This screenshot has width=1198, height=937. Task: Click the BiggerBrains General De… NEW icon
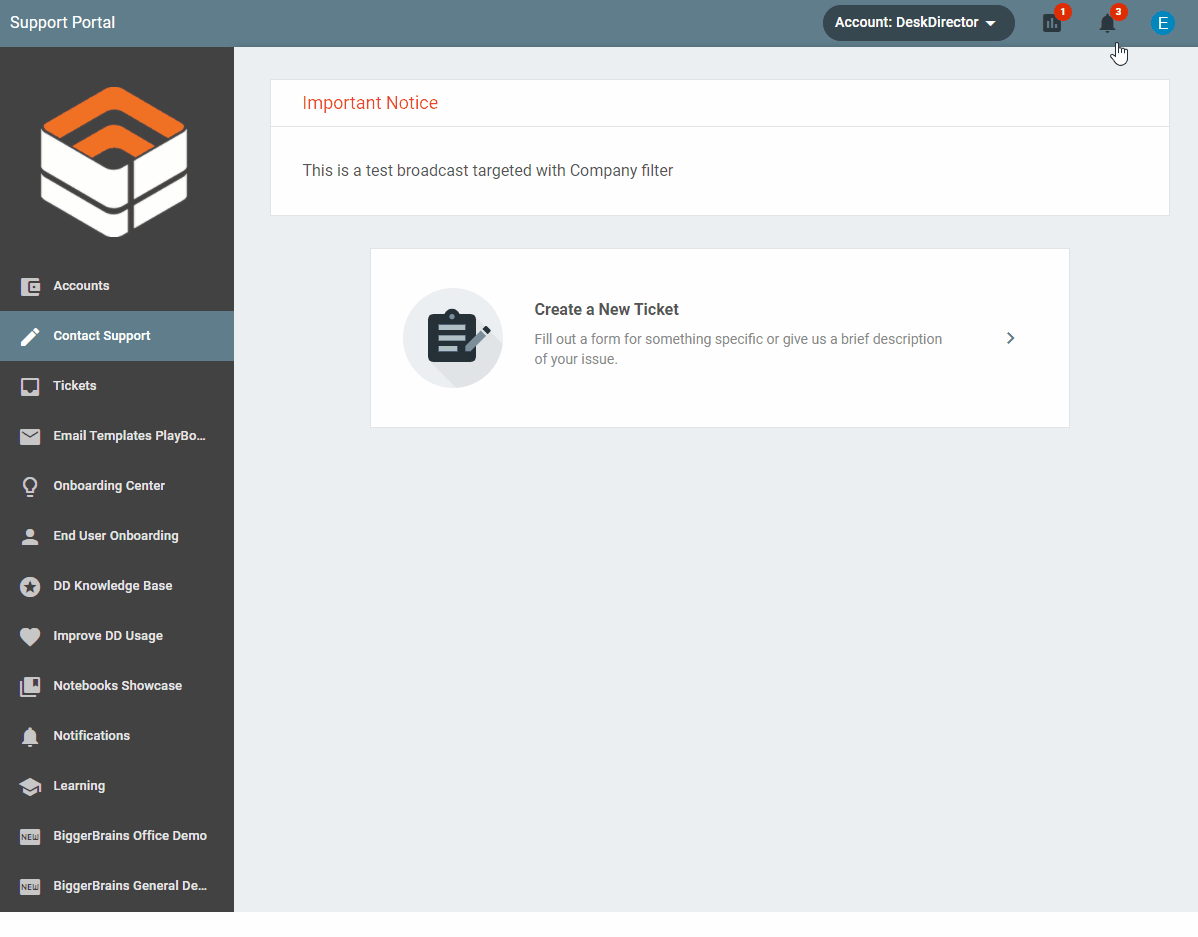(x=30, y=887)
